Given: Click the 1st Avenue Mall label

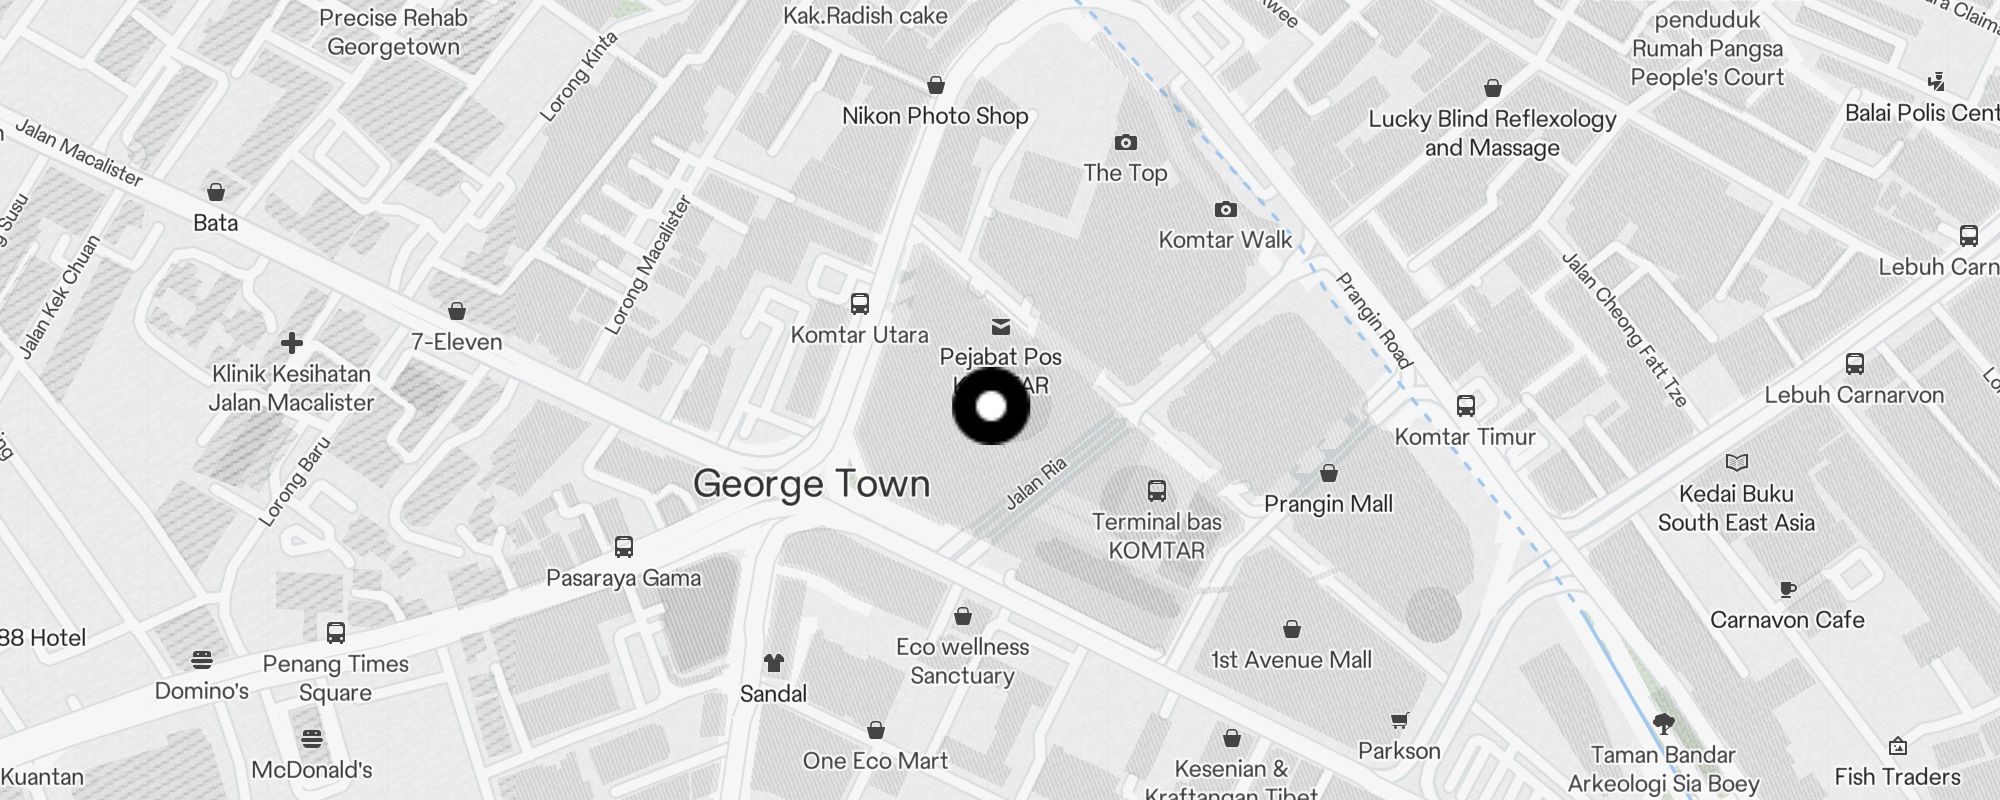Looking at the screenshot, I should click(x=1292, y=660).
